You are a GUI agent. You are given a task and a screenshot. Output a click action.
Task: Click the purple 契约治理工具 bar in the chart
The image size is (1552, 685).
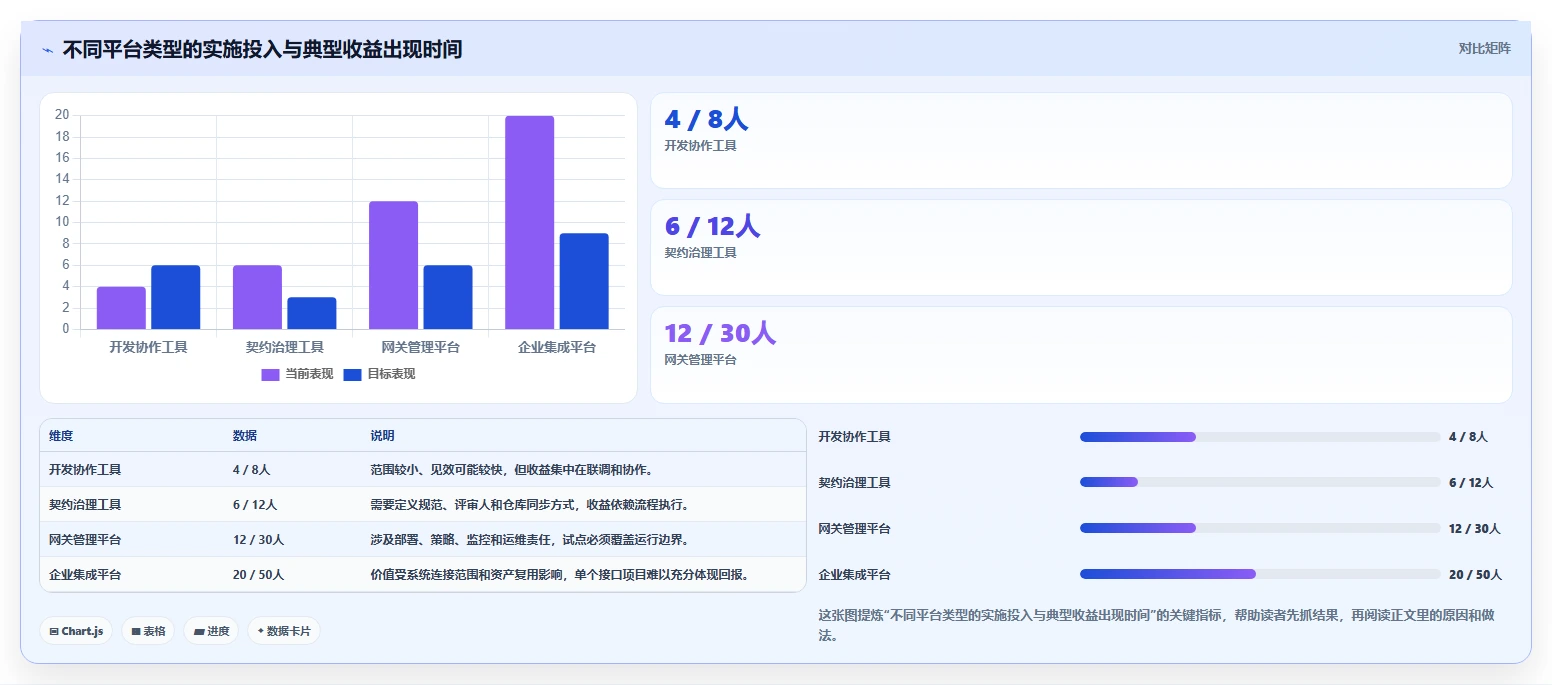coord(257,297)
